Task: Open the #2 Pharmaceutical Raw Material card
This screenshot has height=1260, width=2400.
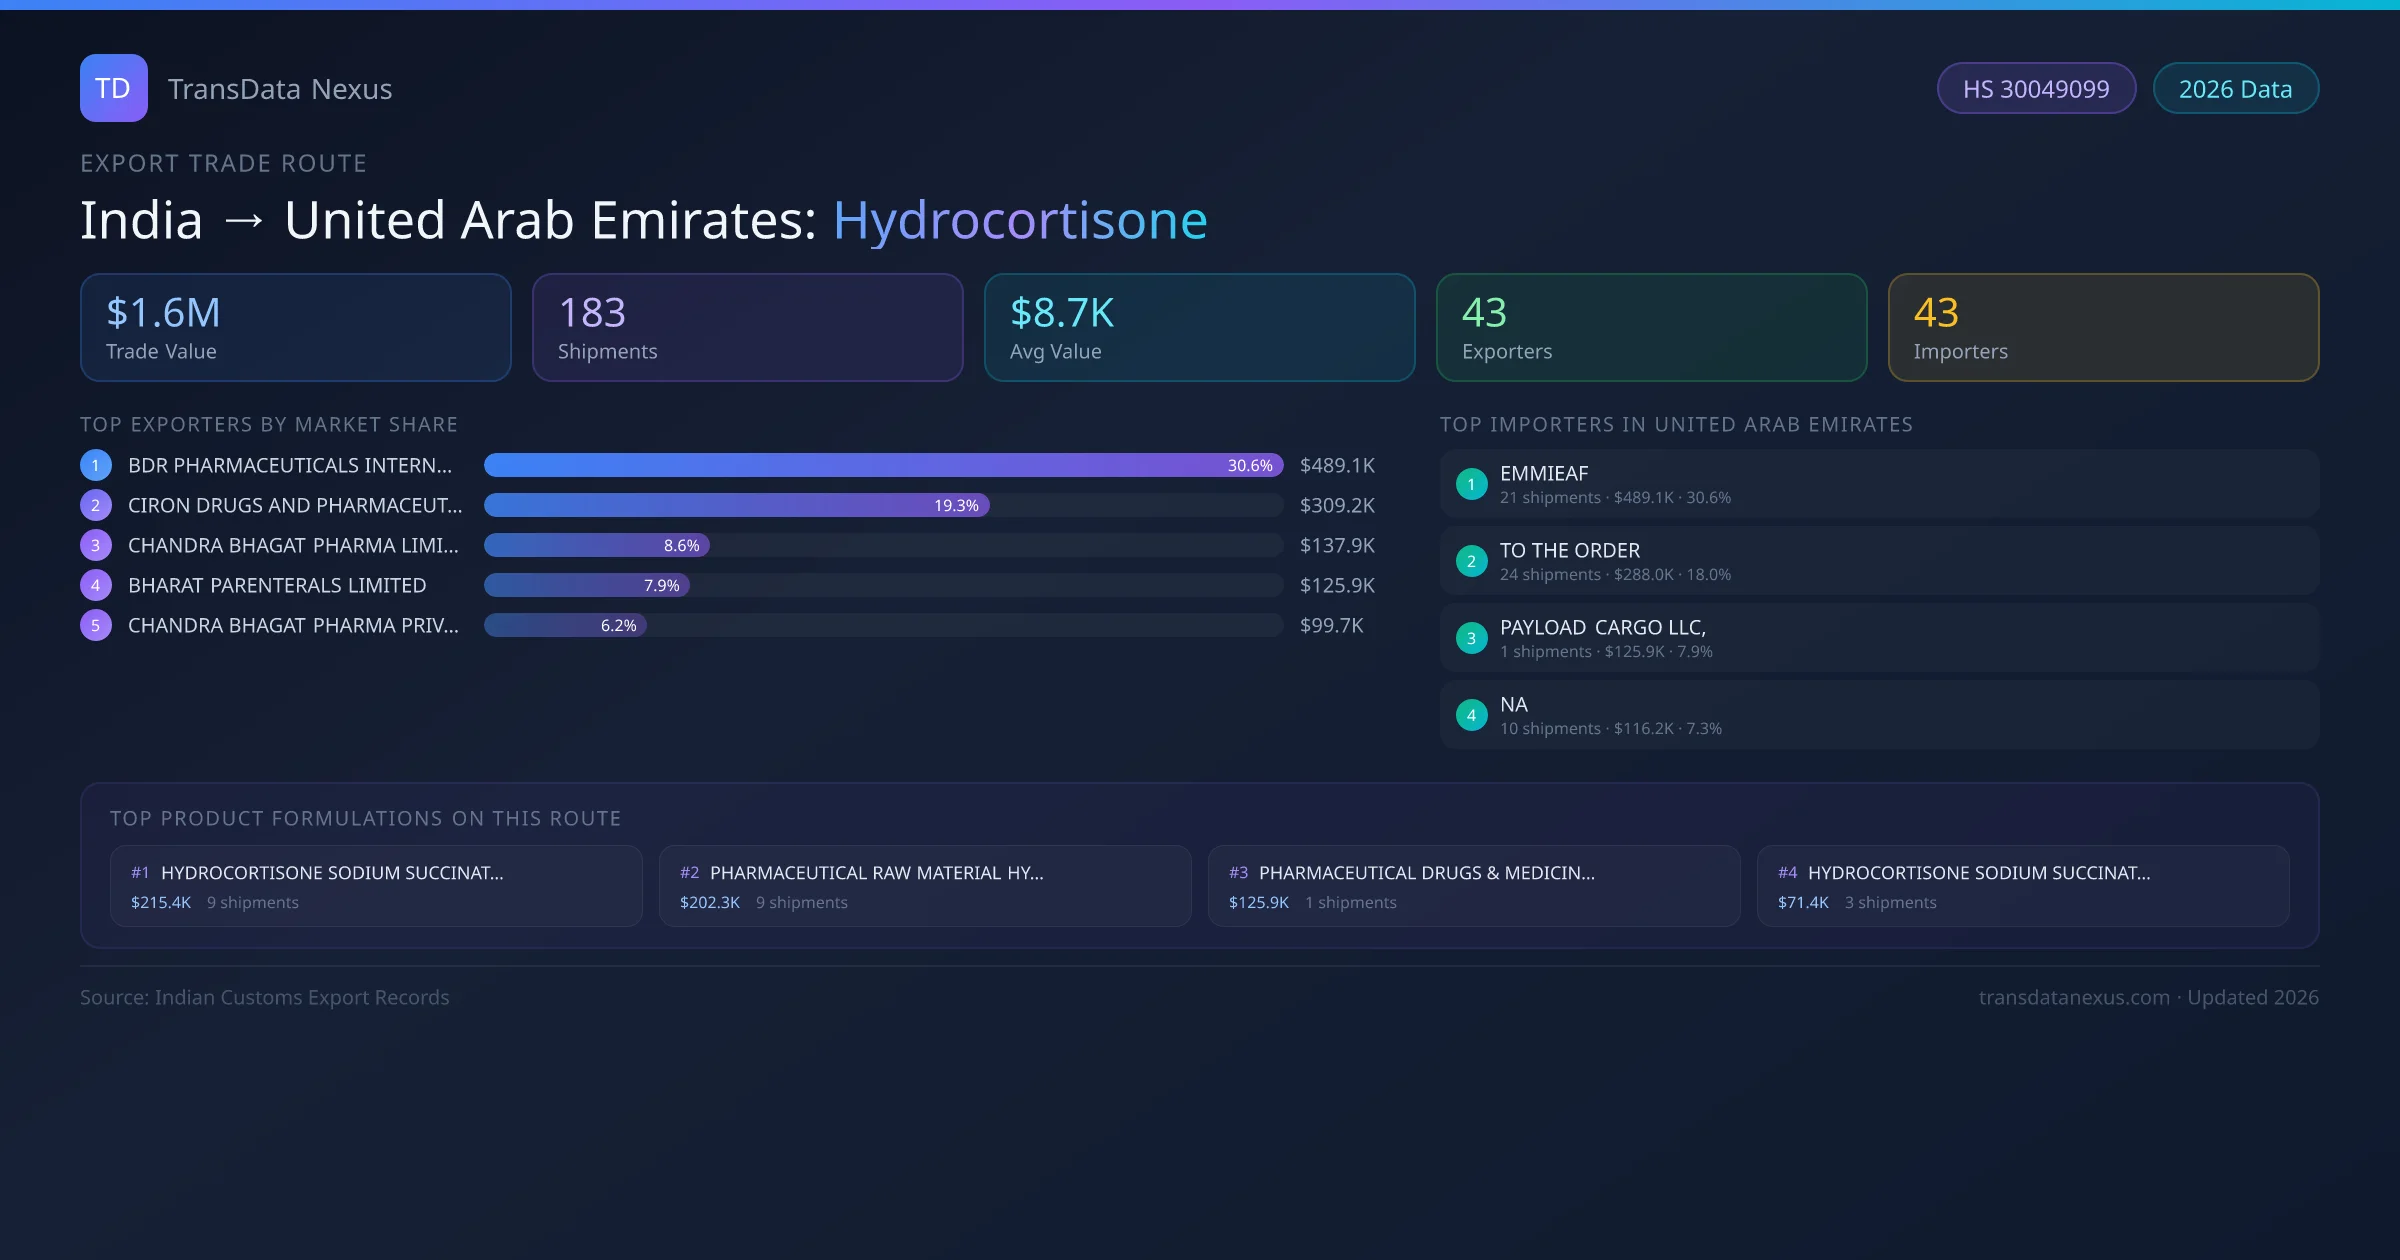Action: [x=924, y=886]
